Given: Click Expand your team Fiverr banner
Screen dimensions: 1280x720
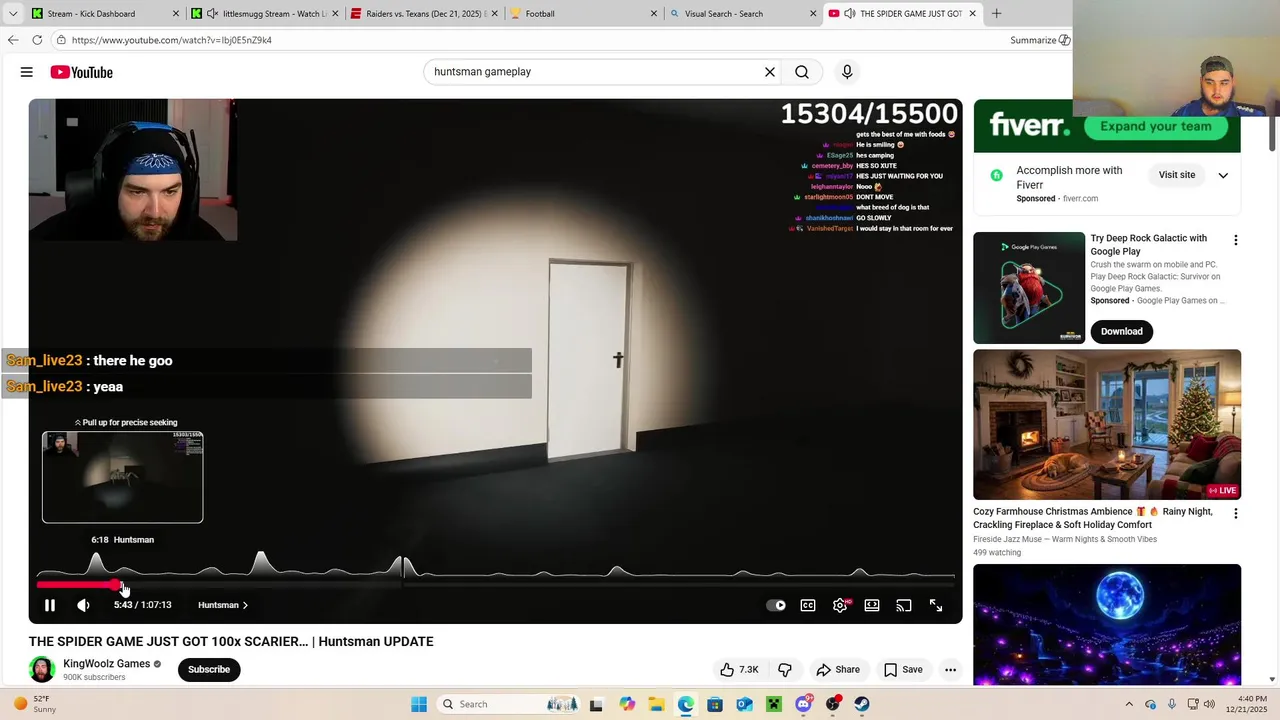Looking at the screenshot, I should pyautogui.click(x=1155, y=126).
